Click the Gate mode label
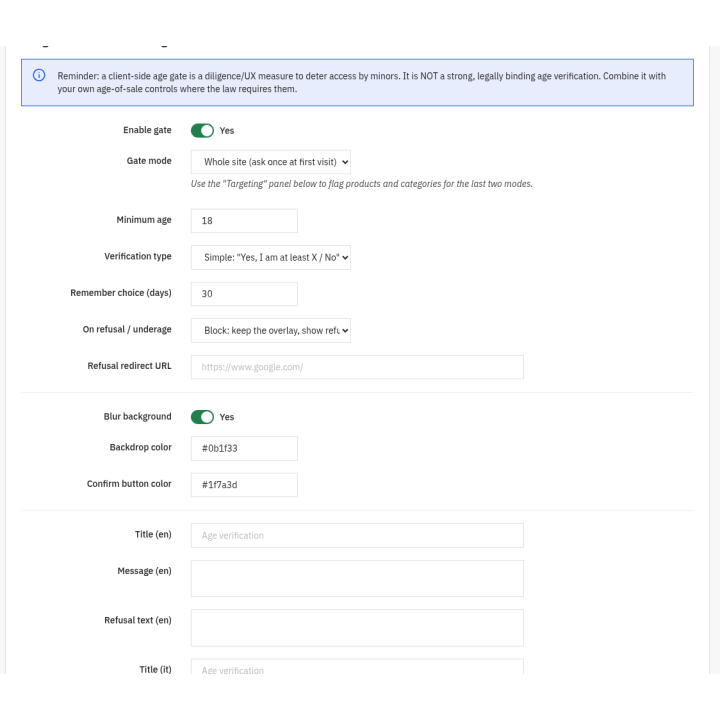 coord(149,161)
